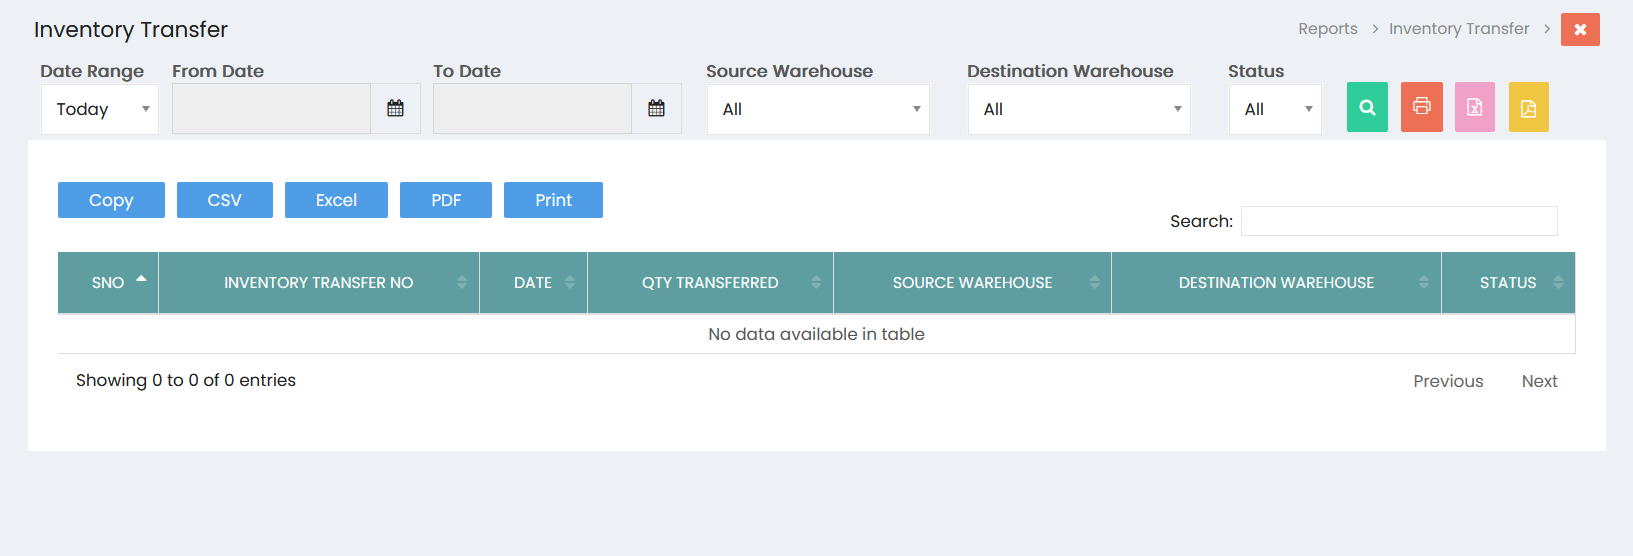Click the Reports breadcrumb link
The width and height of the screenshot is (1633, 556).
click(1328, 29)
